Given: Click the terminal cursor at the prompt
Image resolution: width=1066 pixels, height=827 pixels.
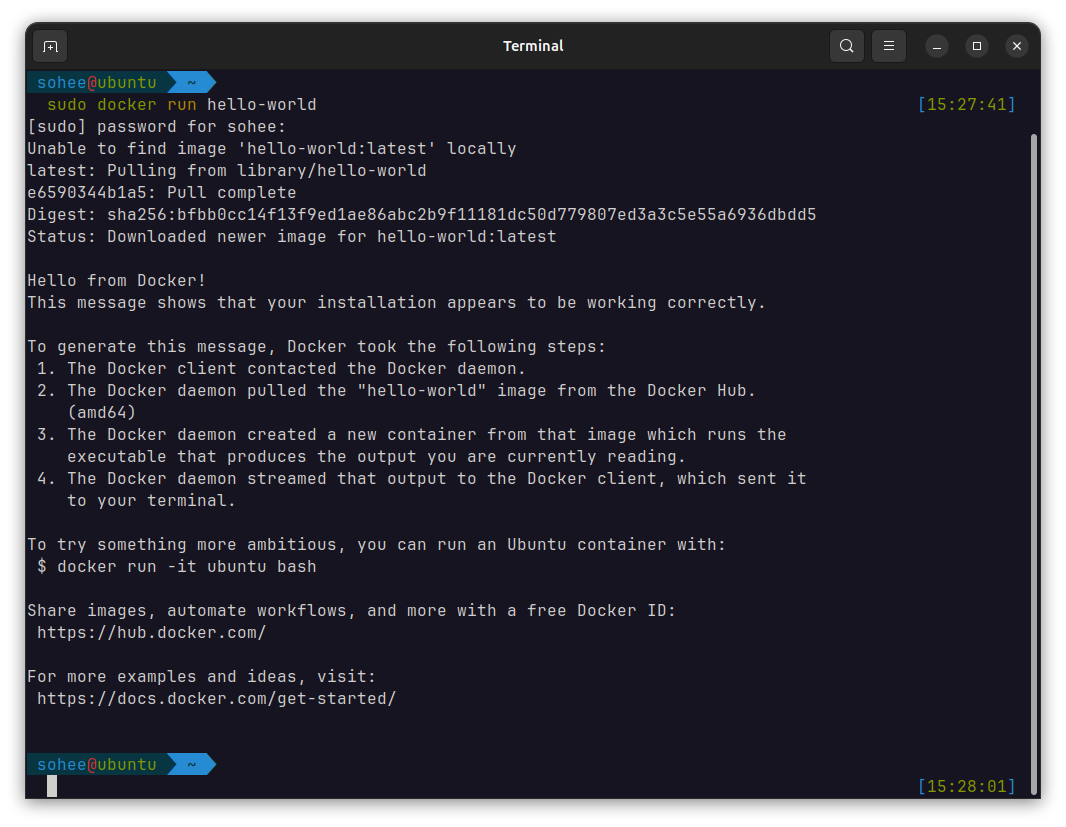Looking at the screenshot, I should (52, 787).
